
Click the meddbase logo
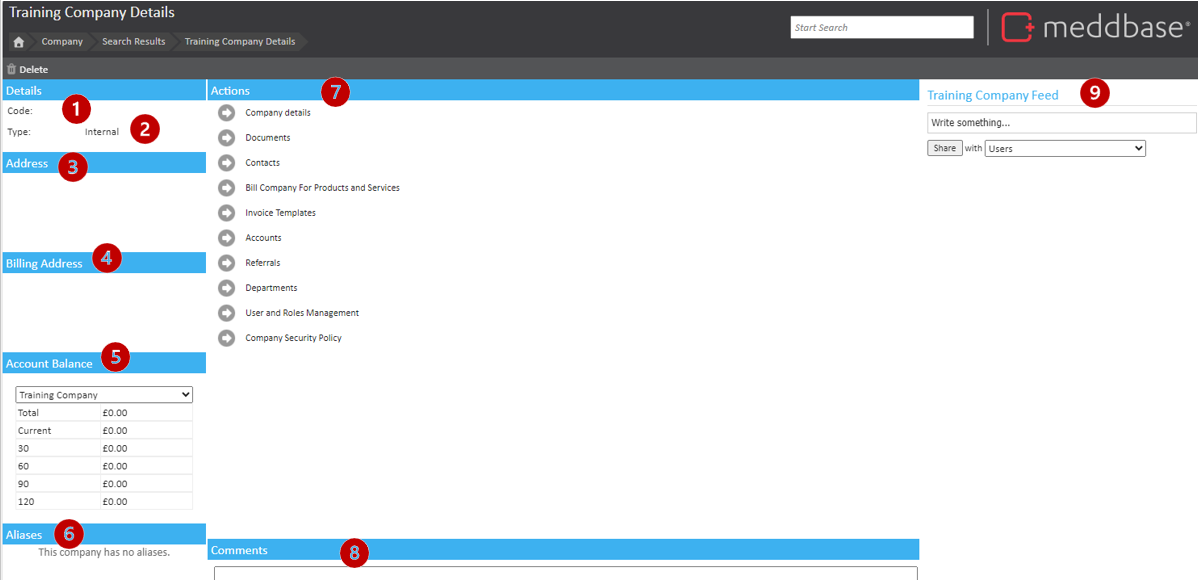click(1095, 27)
